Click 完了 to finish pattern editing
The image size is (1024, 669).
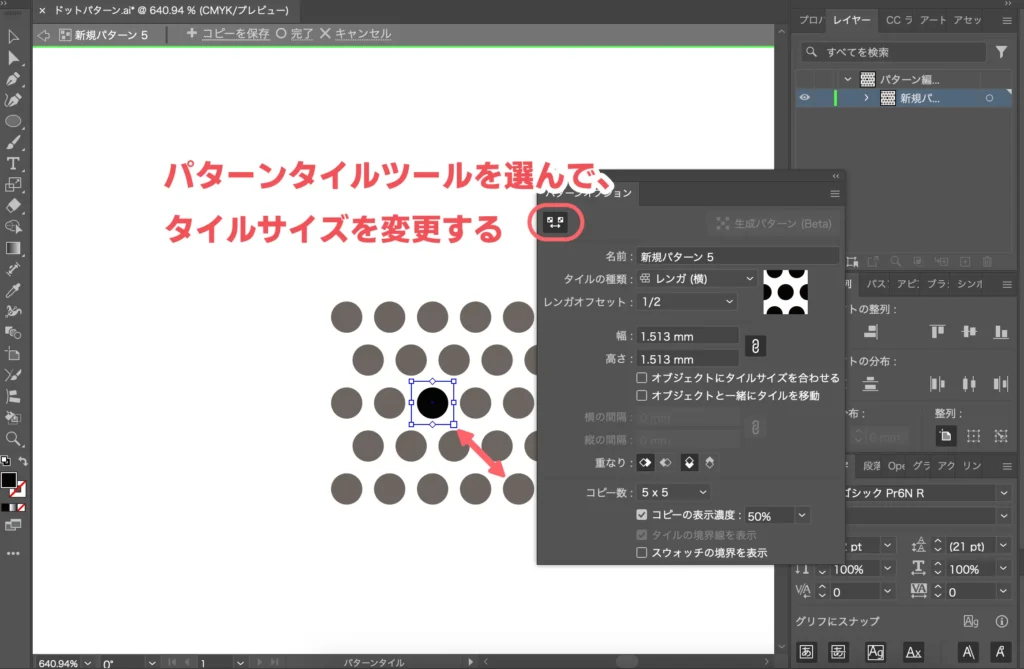click(295, 34)
